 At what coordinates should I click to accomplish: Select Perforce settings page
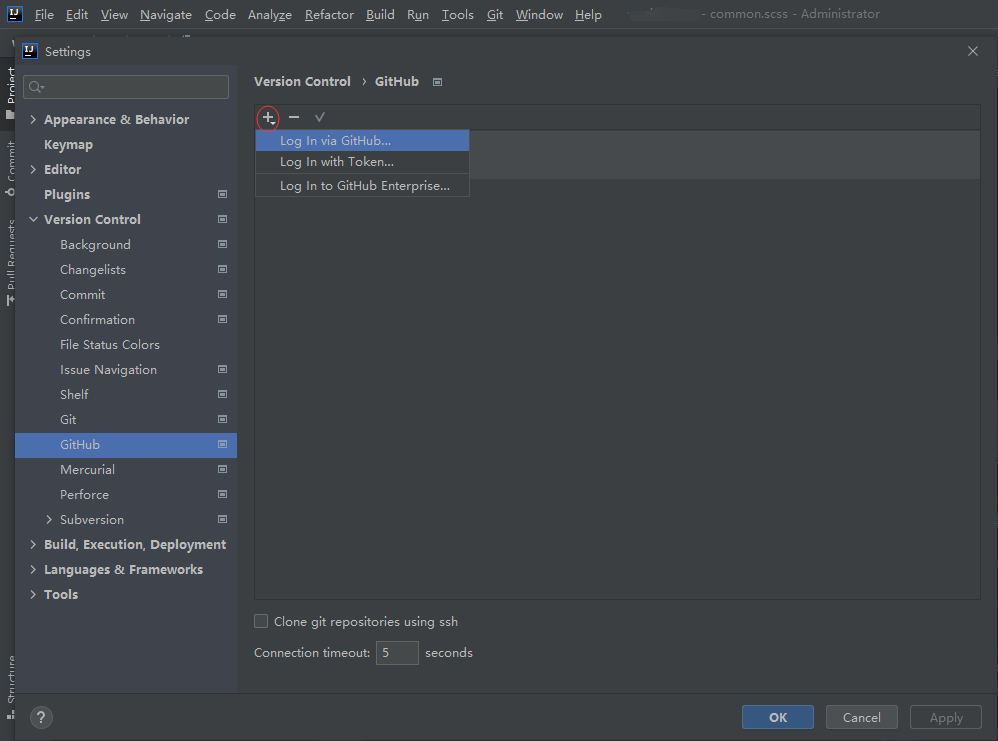[x=126, y=495]
